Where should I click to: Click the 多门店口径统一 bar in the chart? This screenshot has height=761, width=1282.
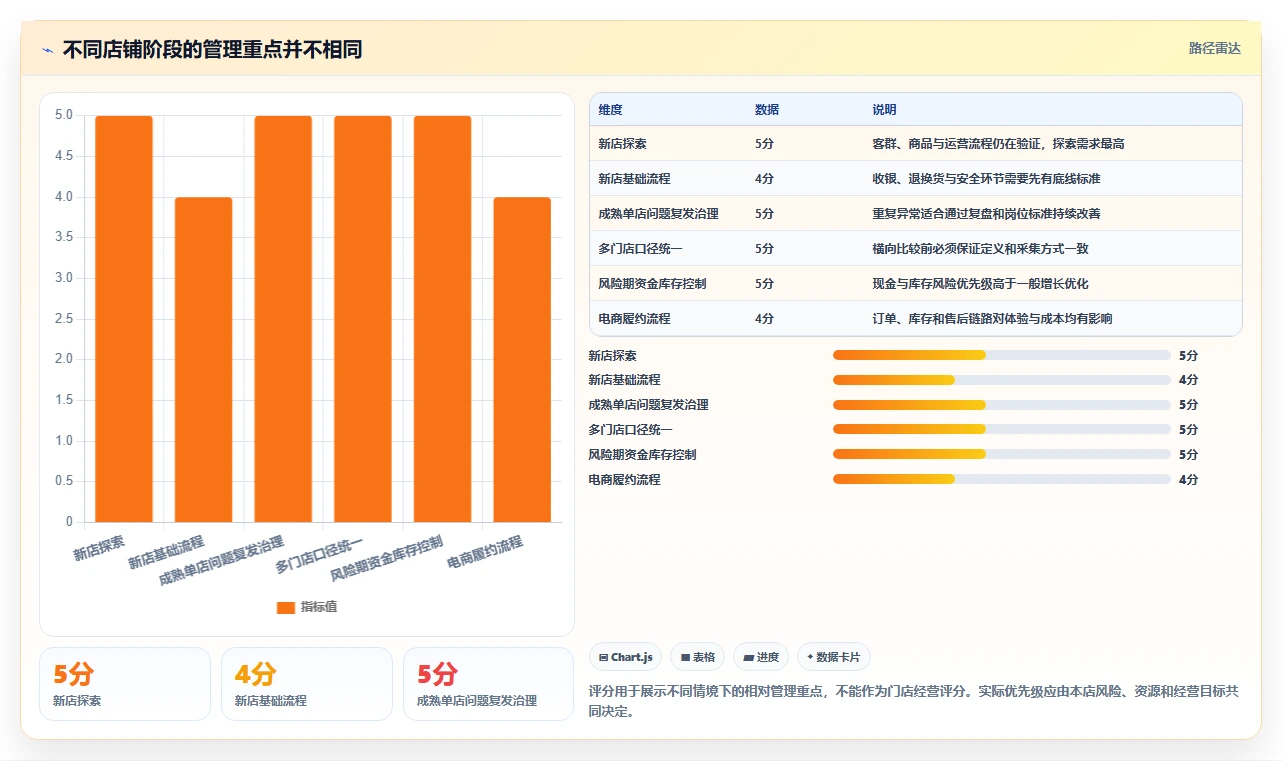click(363, 319)
